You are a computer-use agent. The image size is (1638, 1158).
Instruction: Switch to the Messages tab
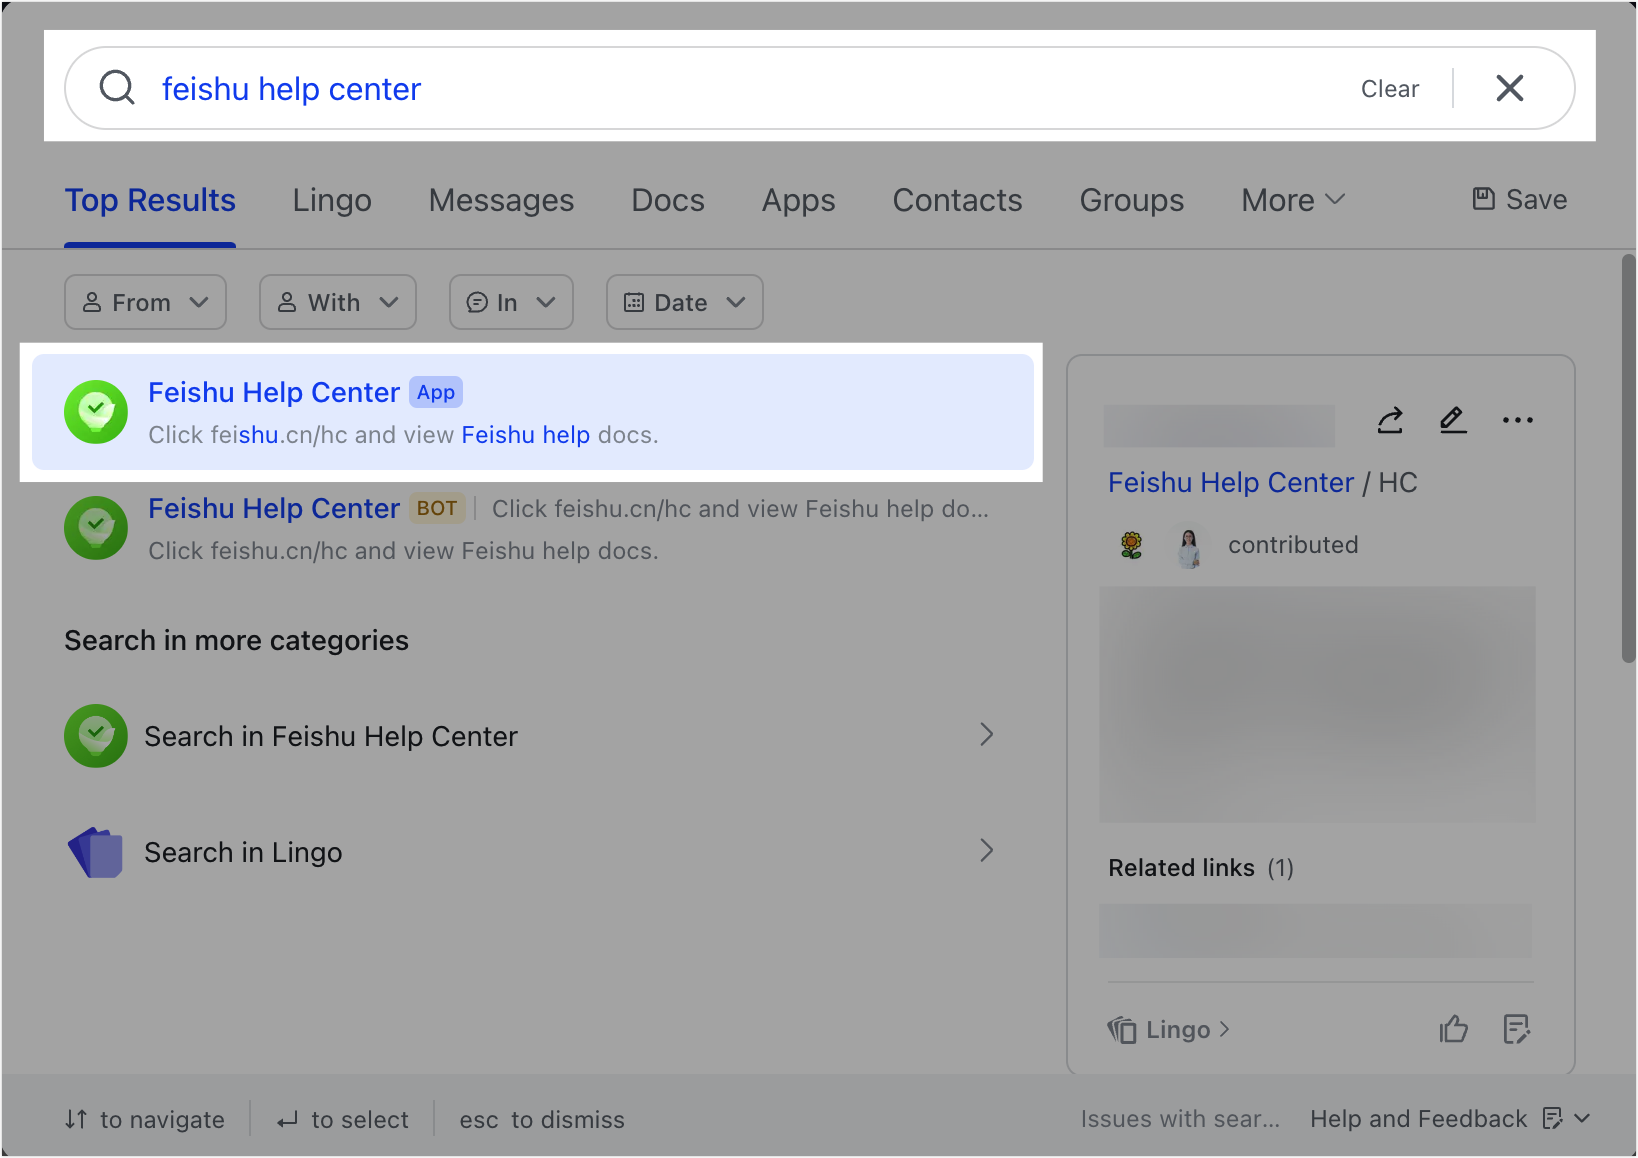pos(501,200)
